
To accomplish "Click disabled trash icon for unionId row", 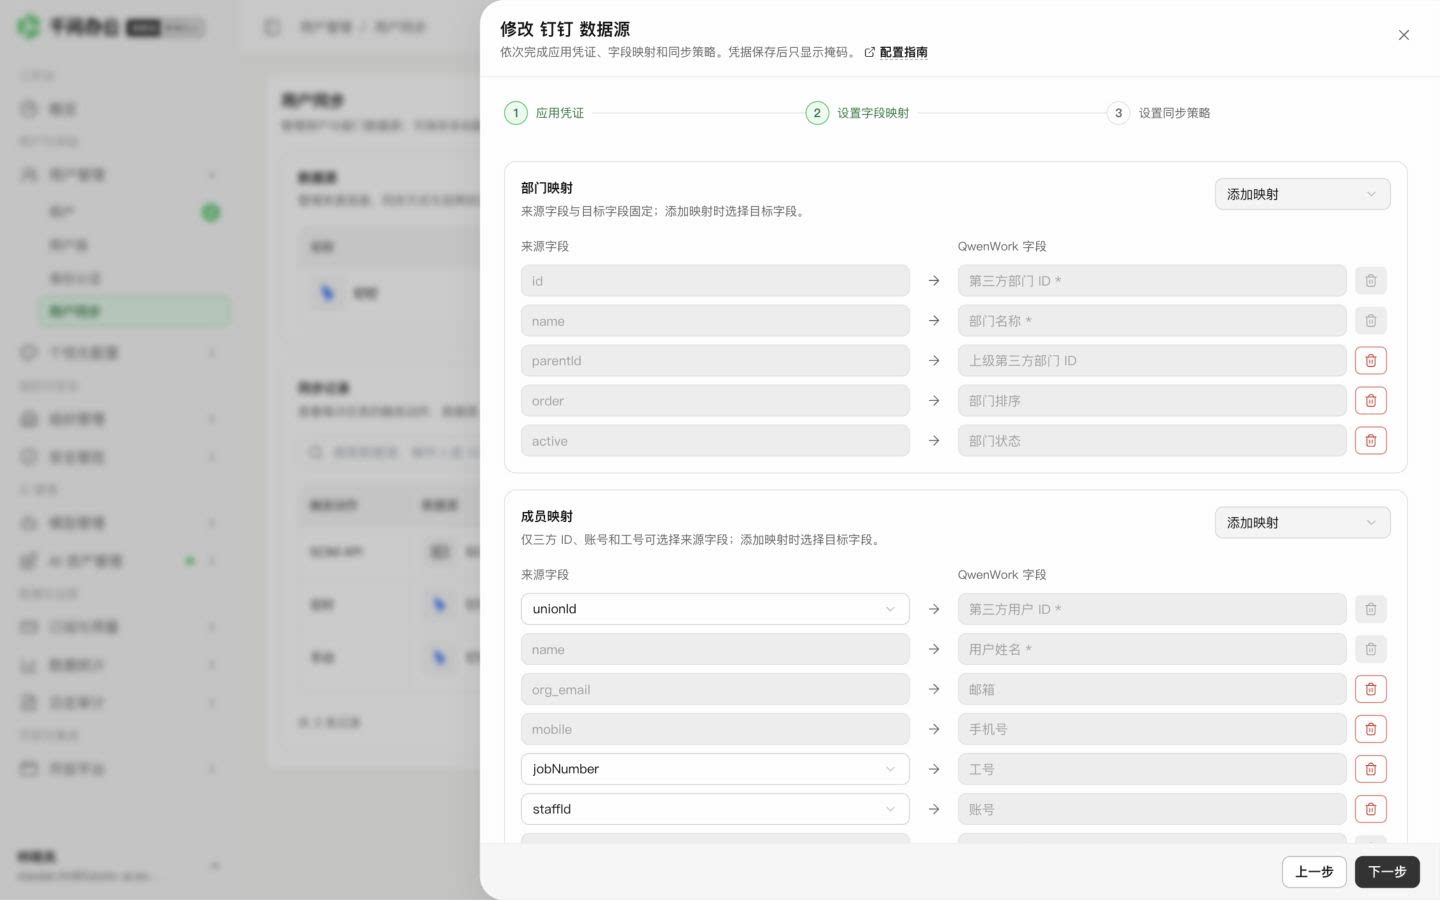I will point(1370,609).
